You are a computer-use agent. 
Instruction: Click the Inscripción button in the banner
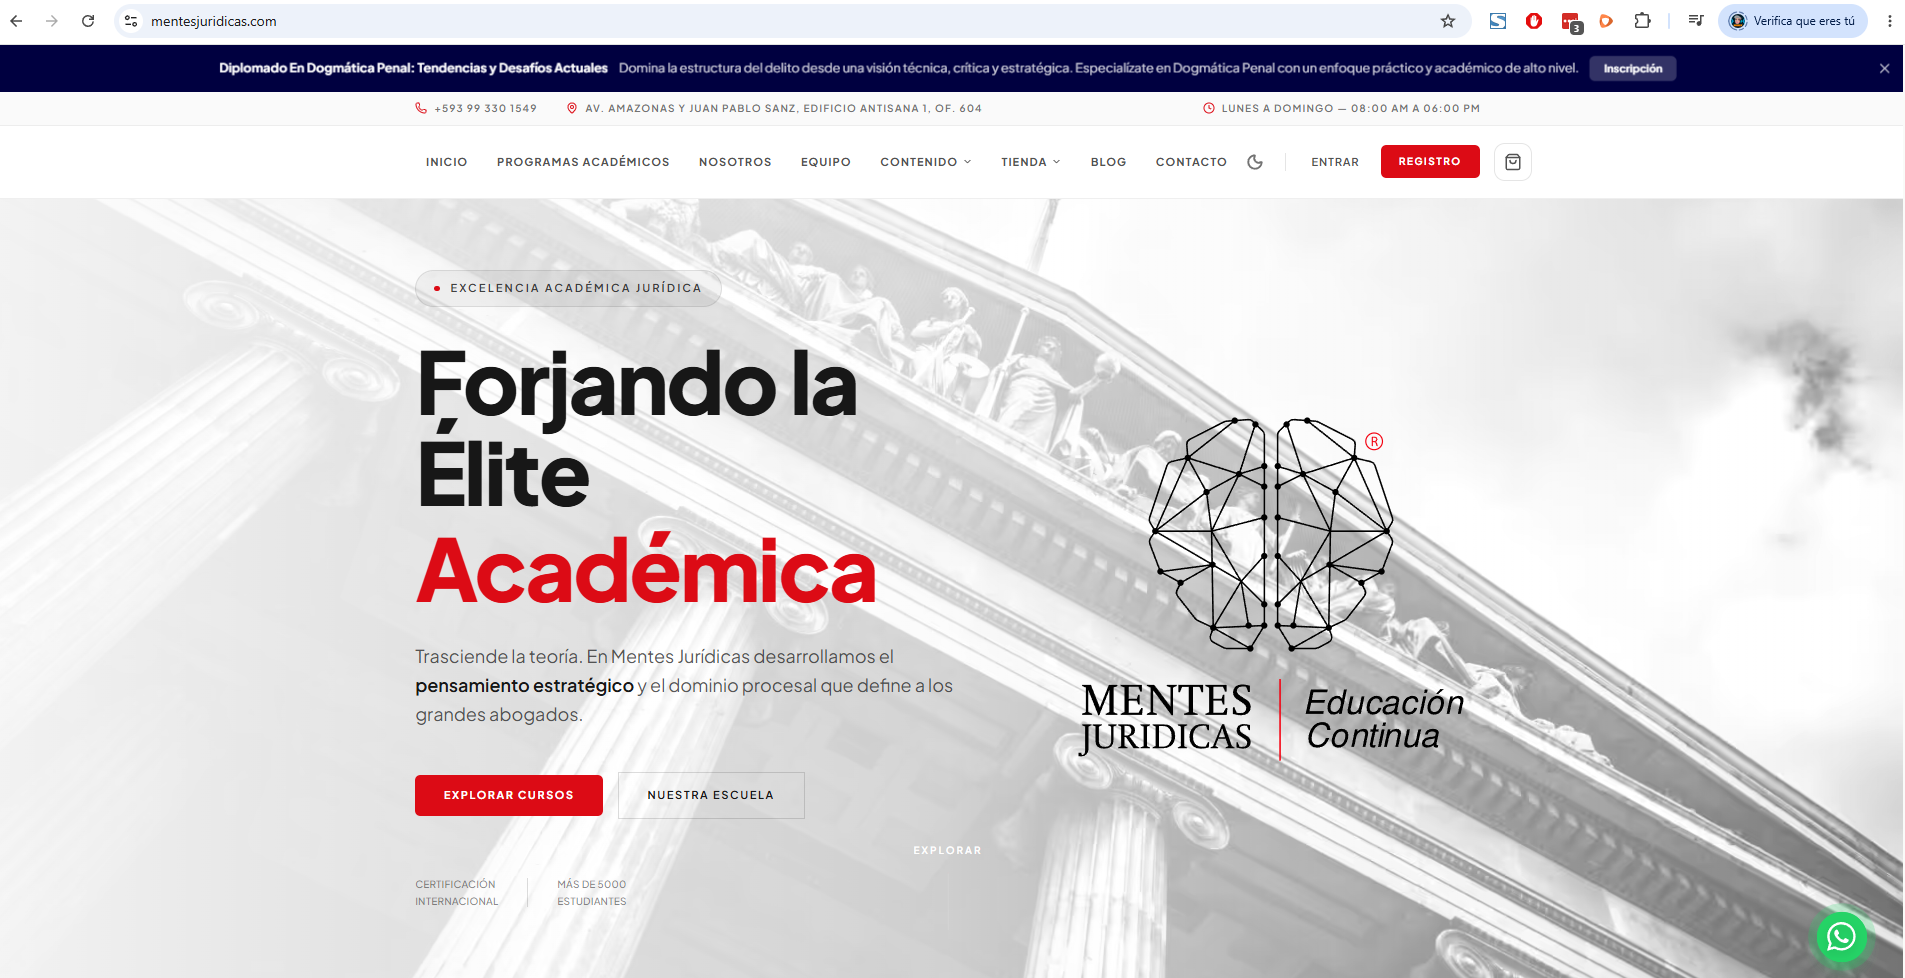[1633, 69]
